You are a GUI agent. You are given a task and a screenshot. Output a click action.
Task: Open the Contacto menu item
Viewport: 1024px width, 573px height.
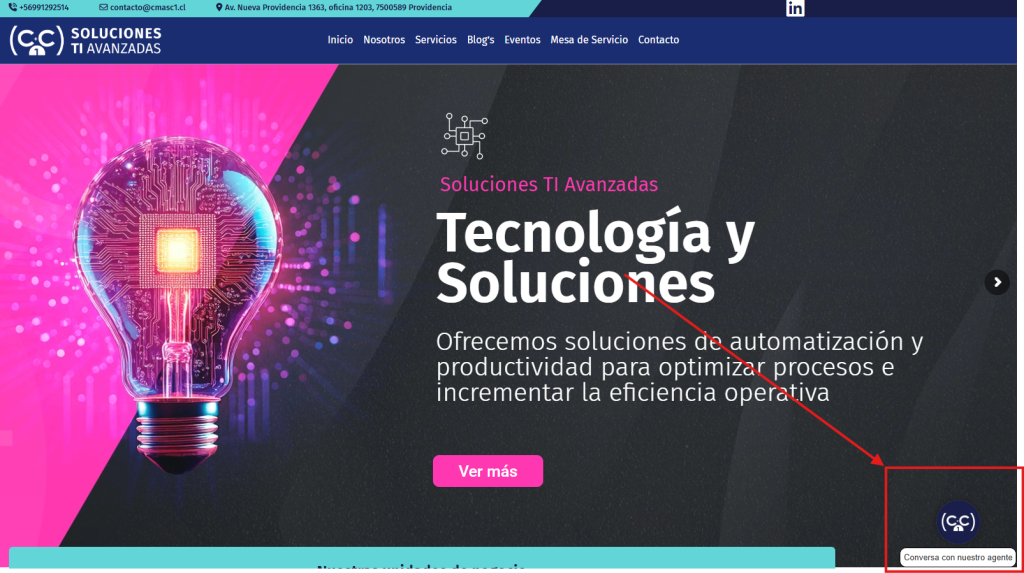coord(658,40)
